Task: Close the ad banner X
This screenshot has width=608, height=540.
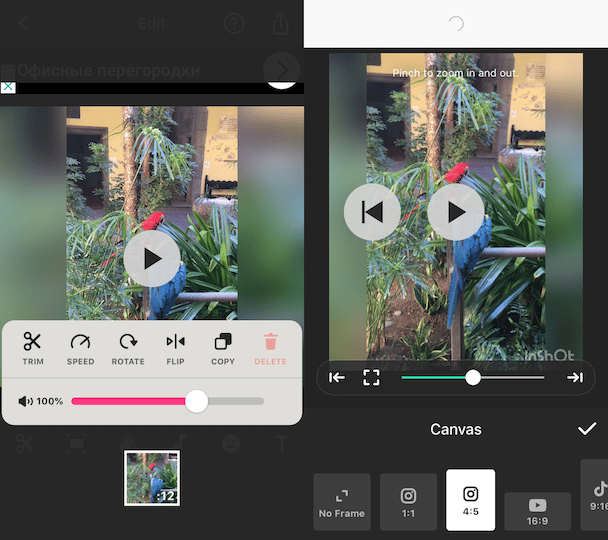Action: click(x=8, y=87)
